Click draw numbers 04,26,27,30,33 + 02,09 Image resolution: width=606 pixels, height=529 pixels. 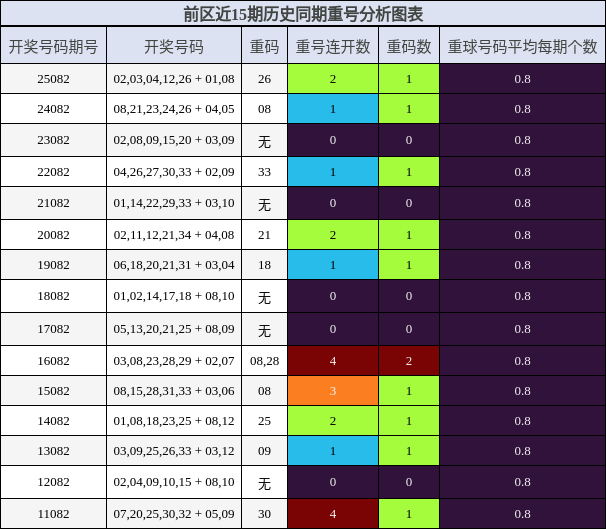pyautogui.click(x=174, y=172)
